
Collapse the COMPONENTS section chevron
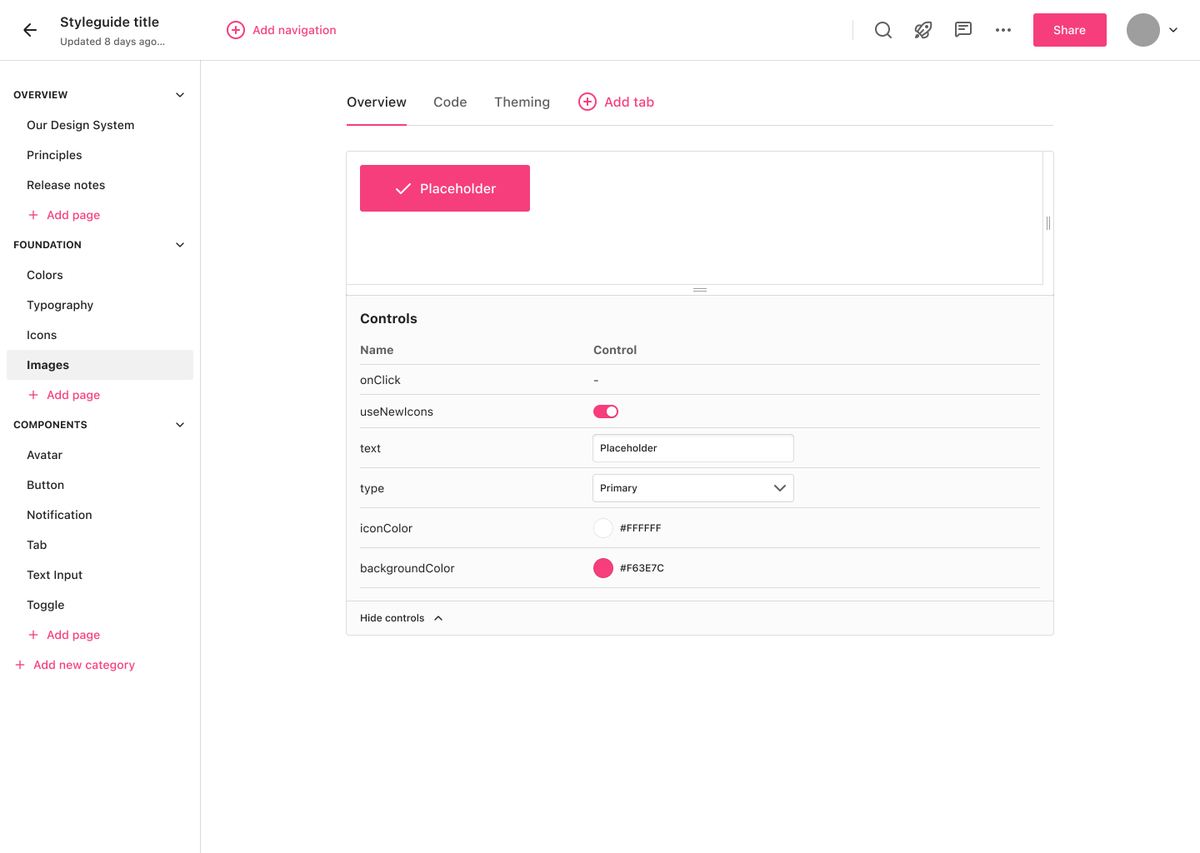click(x=180, y=425)
